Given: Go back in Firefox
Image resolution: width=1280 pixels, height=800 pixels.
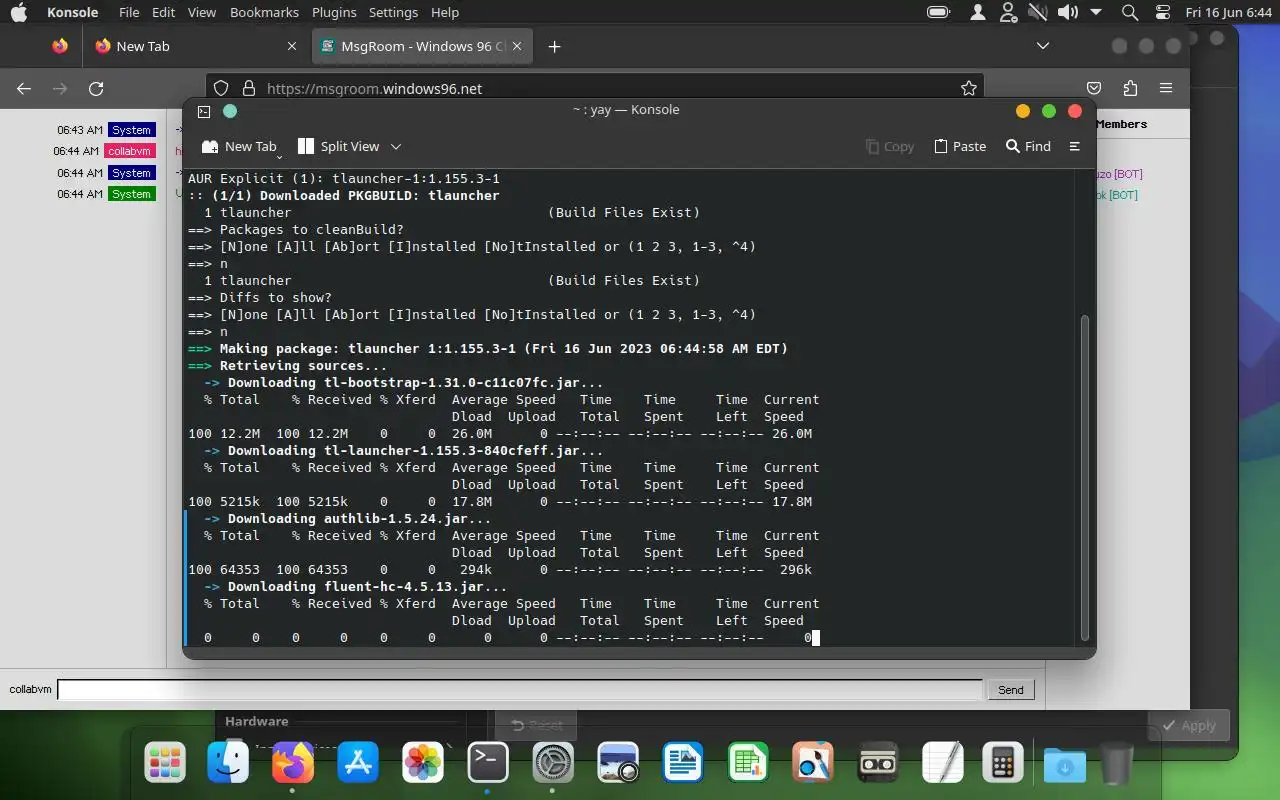Looking at the screenshot, I should coord(24,88).
